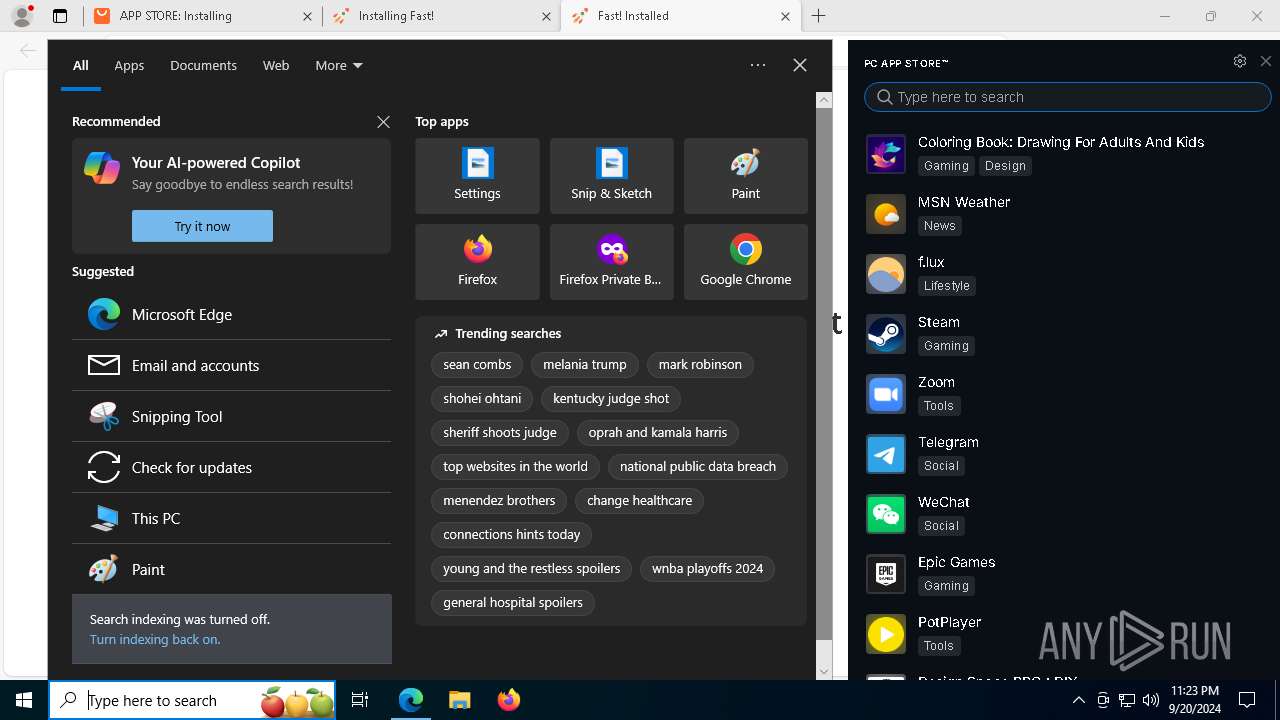
Task: Click search panel scrollbar up arrow
Action: point(824,100)
